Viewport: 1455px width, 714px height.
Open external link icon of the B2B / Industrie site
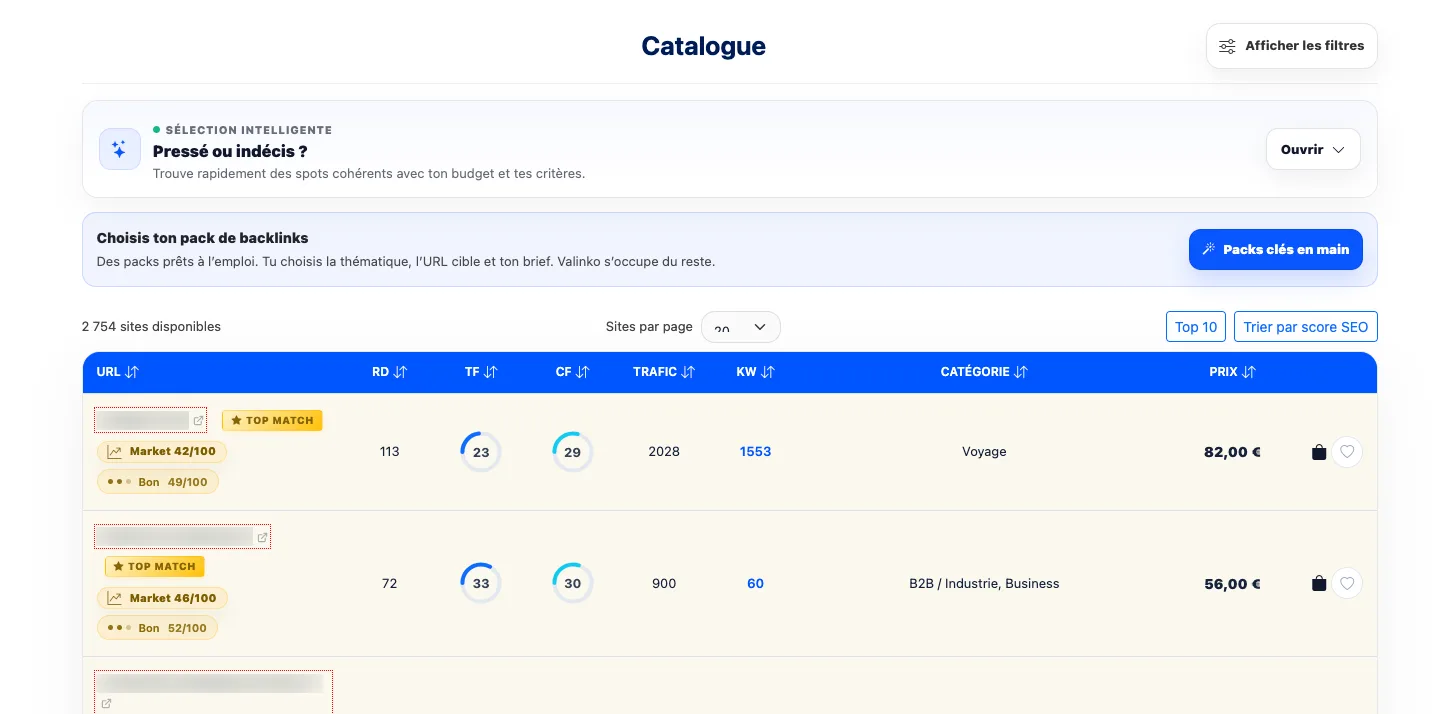(262, 538)
